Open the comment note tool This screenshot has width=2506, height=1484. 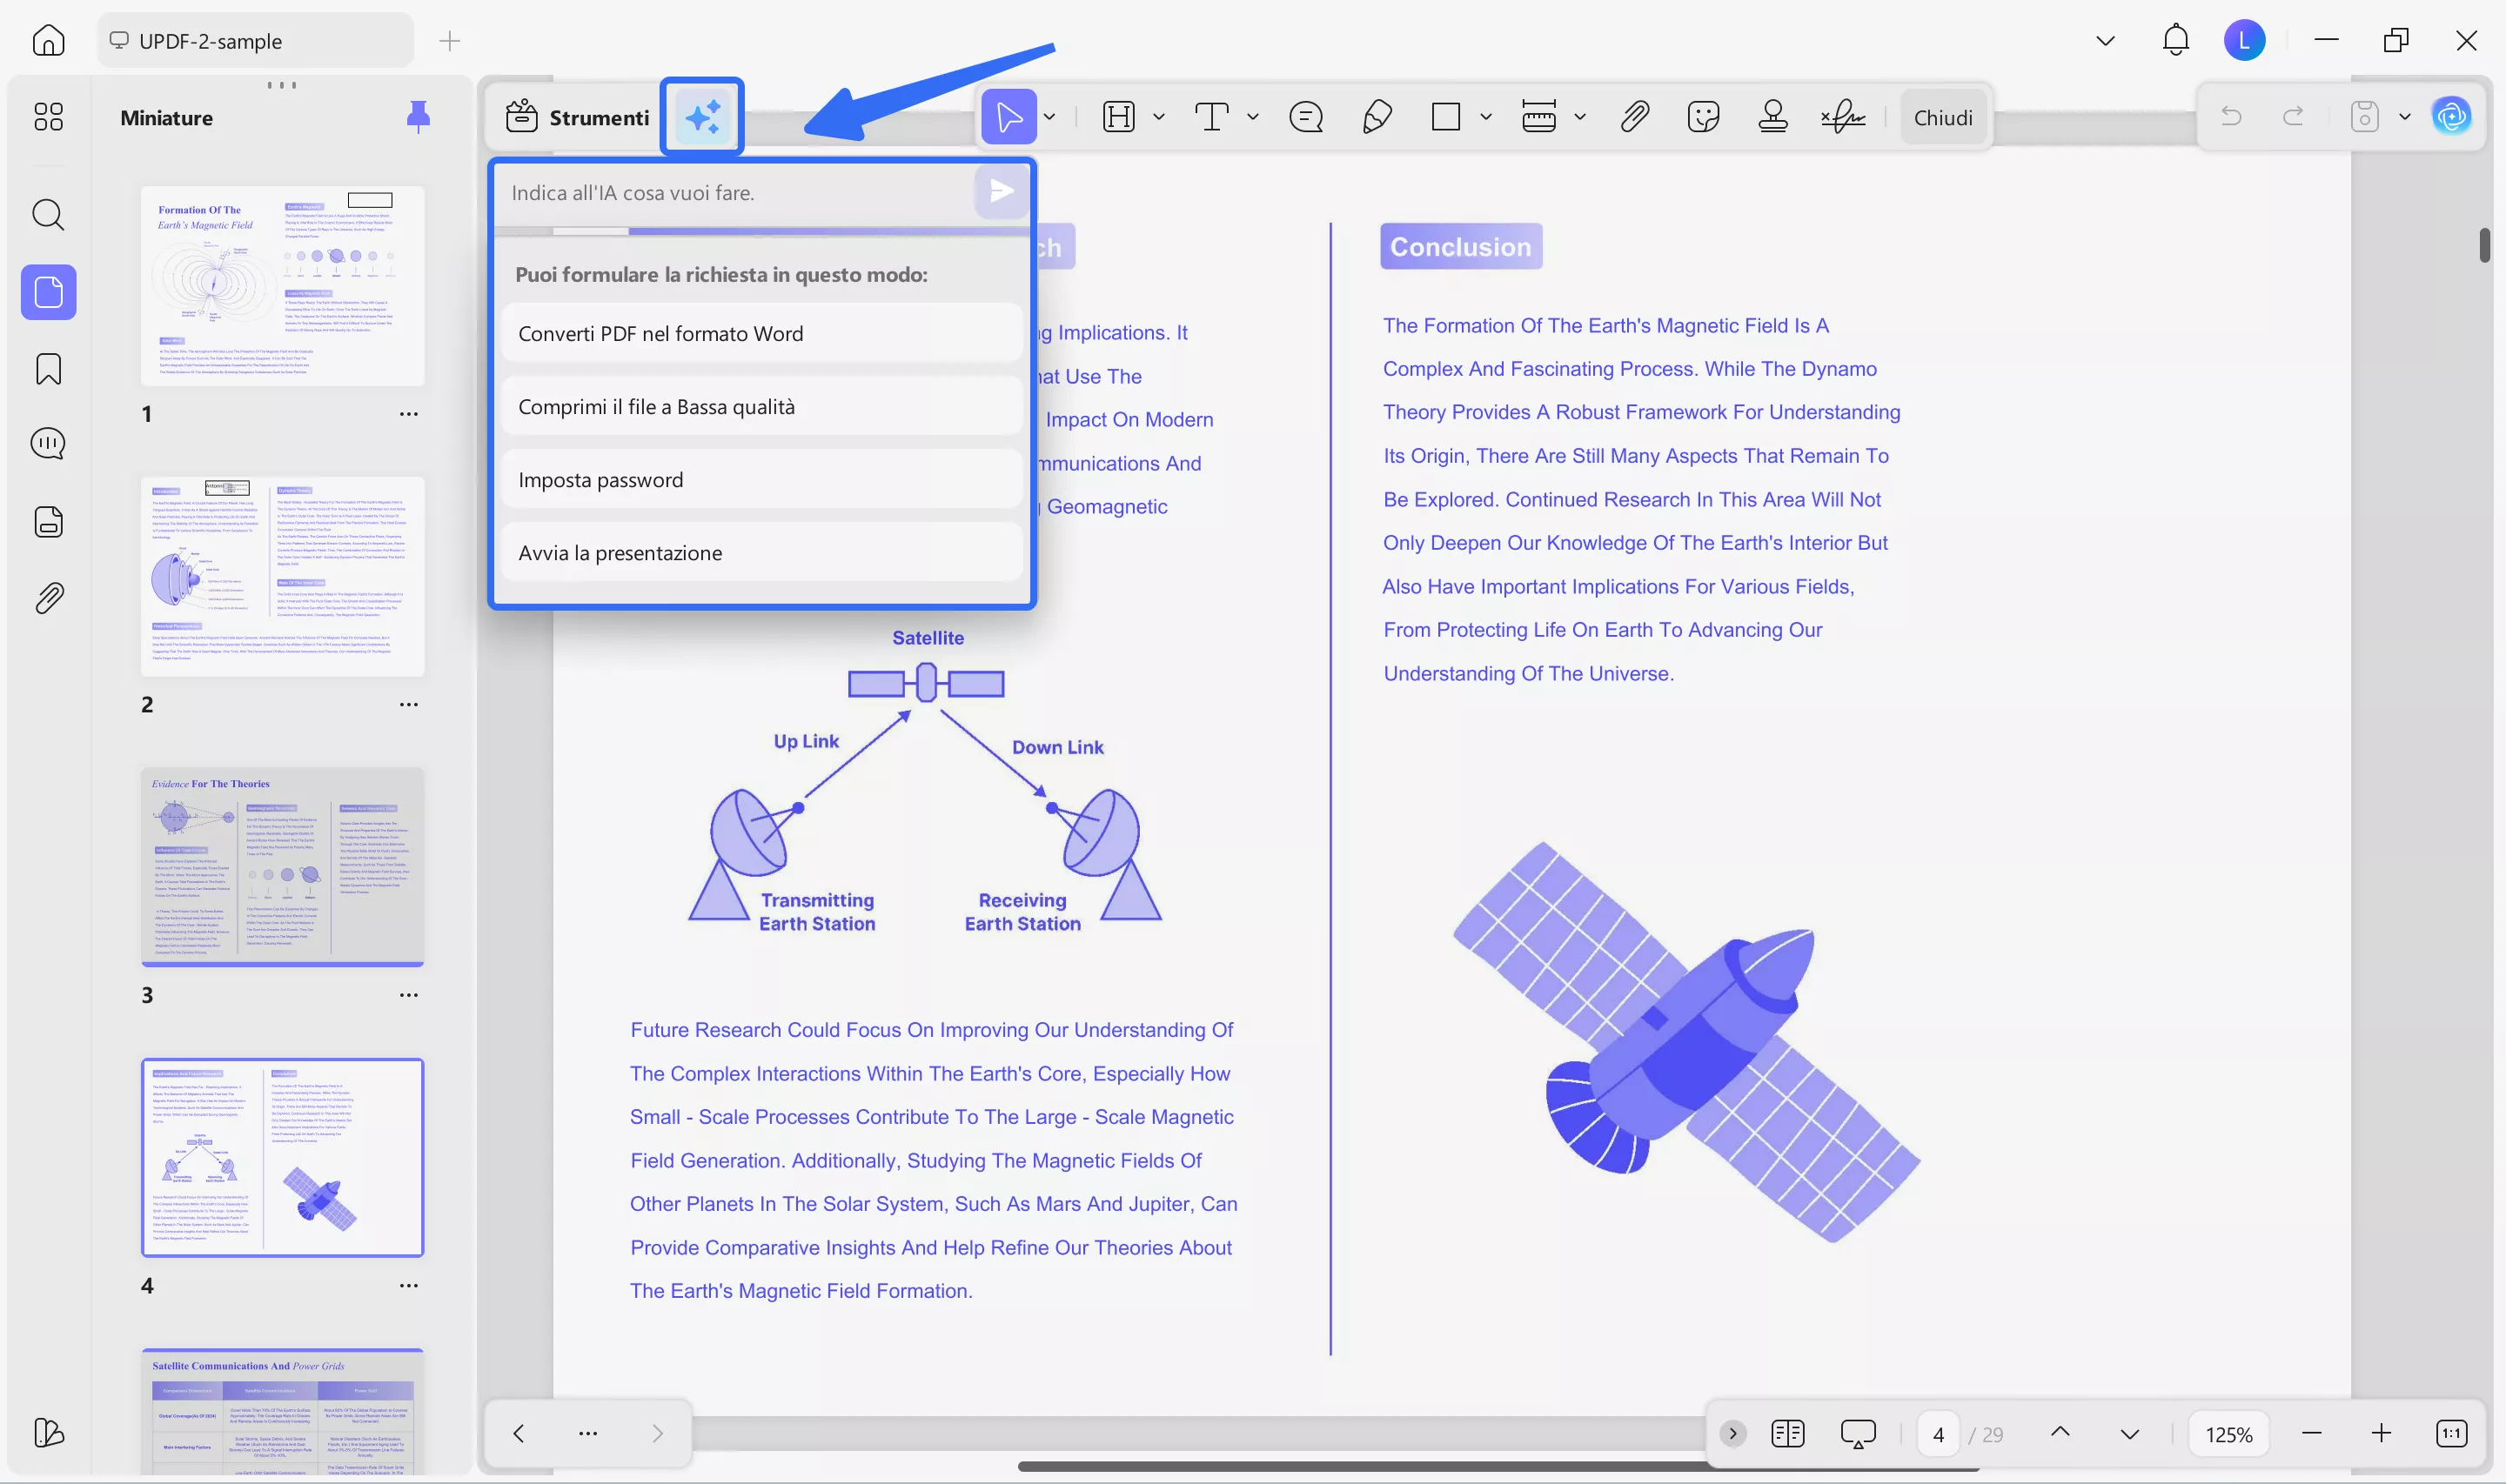(1306, 117)
